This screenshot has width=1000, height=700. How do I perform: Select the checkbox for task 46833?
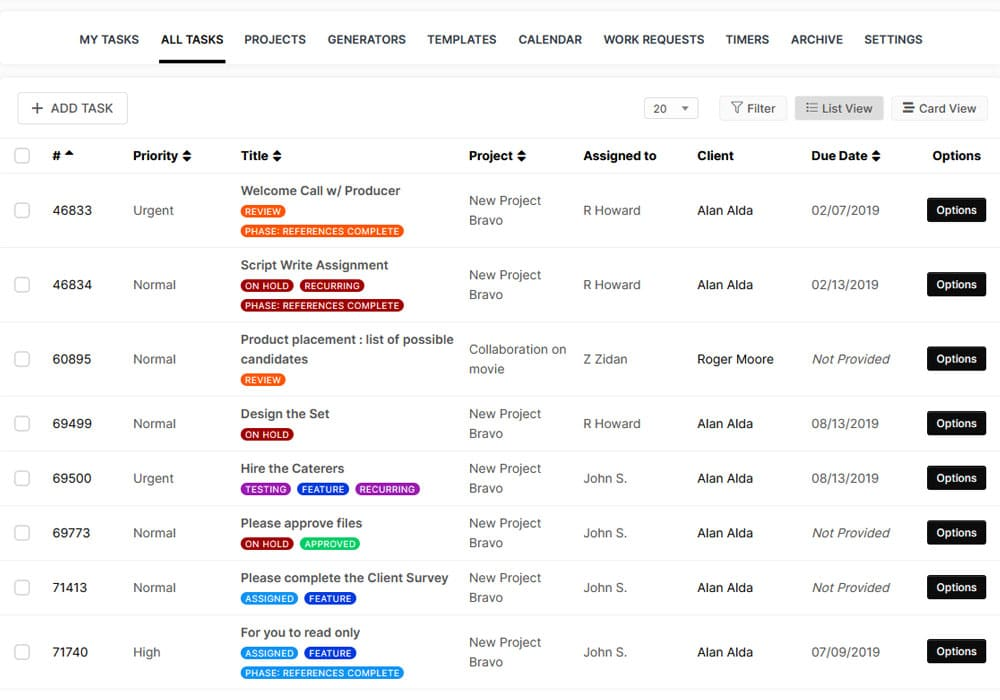click(22, 210)
